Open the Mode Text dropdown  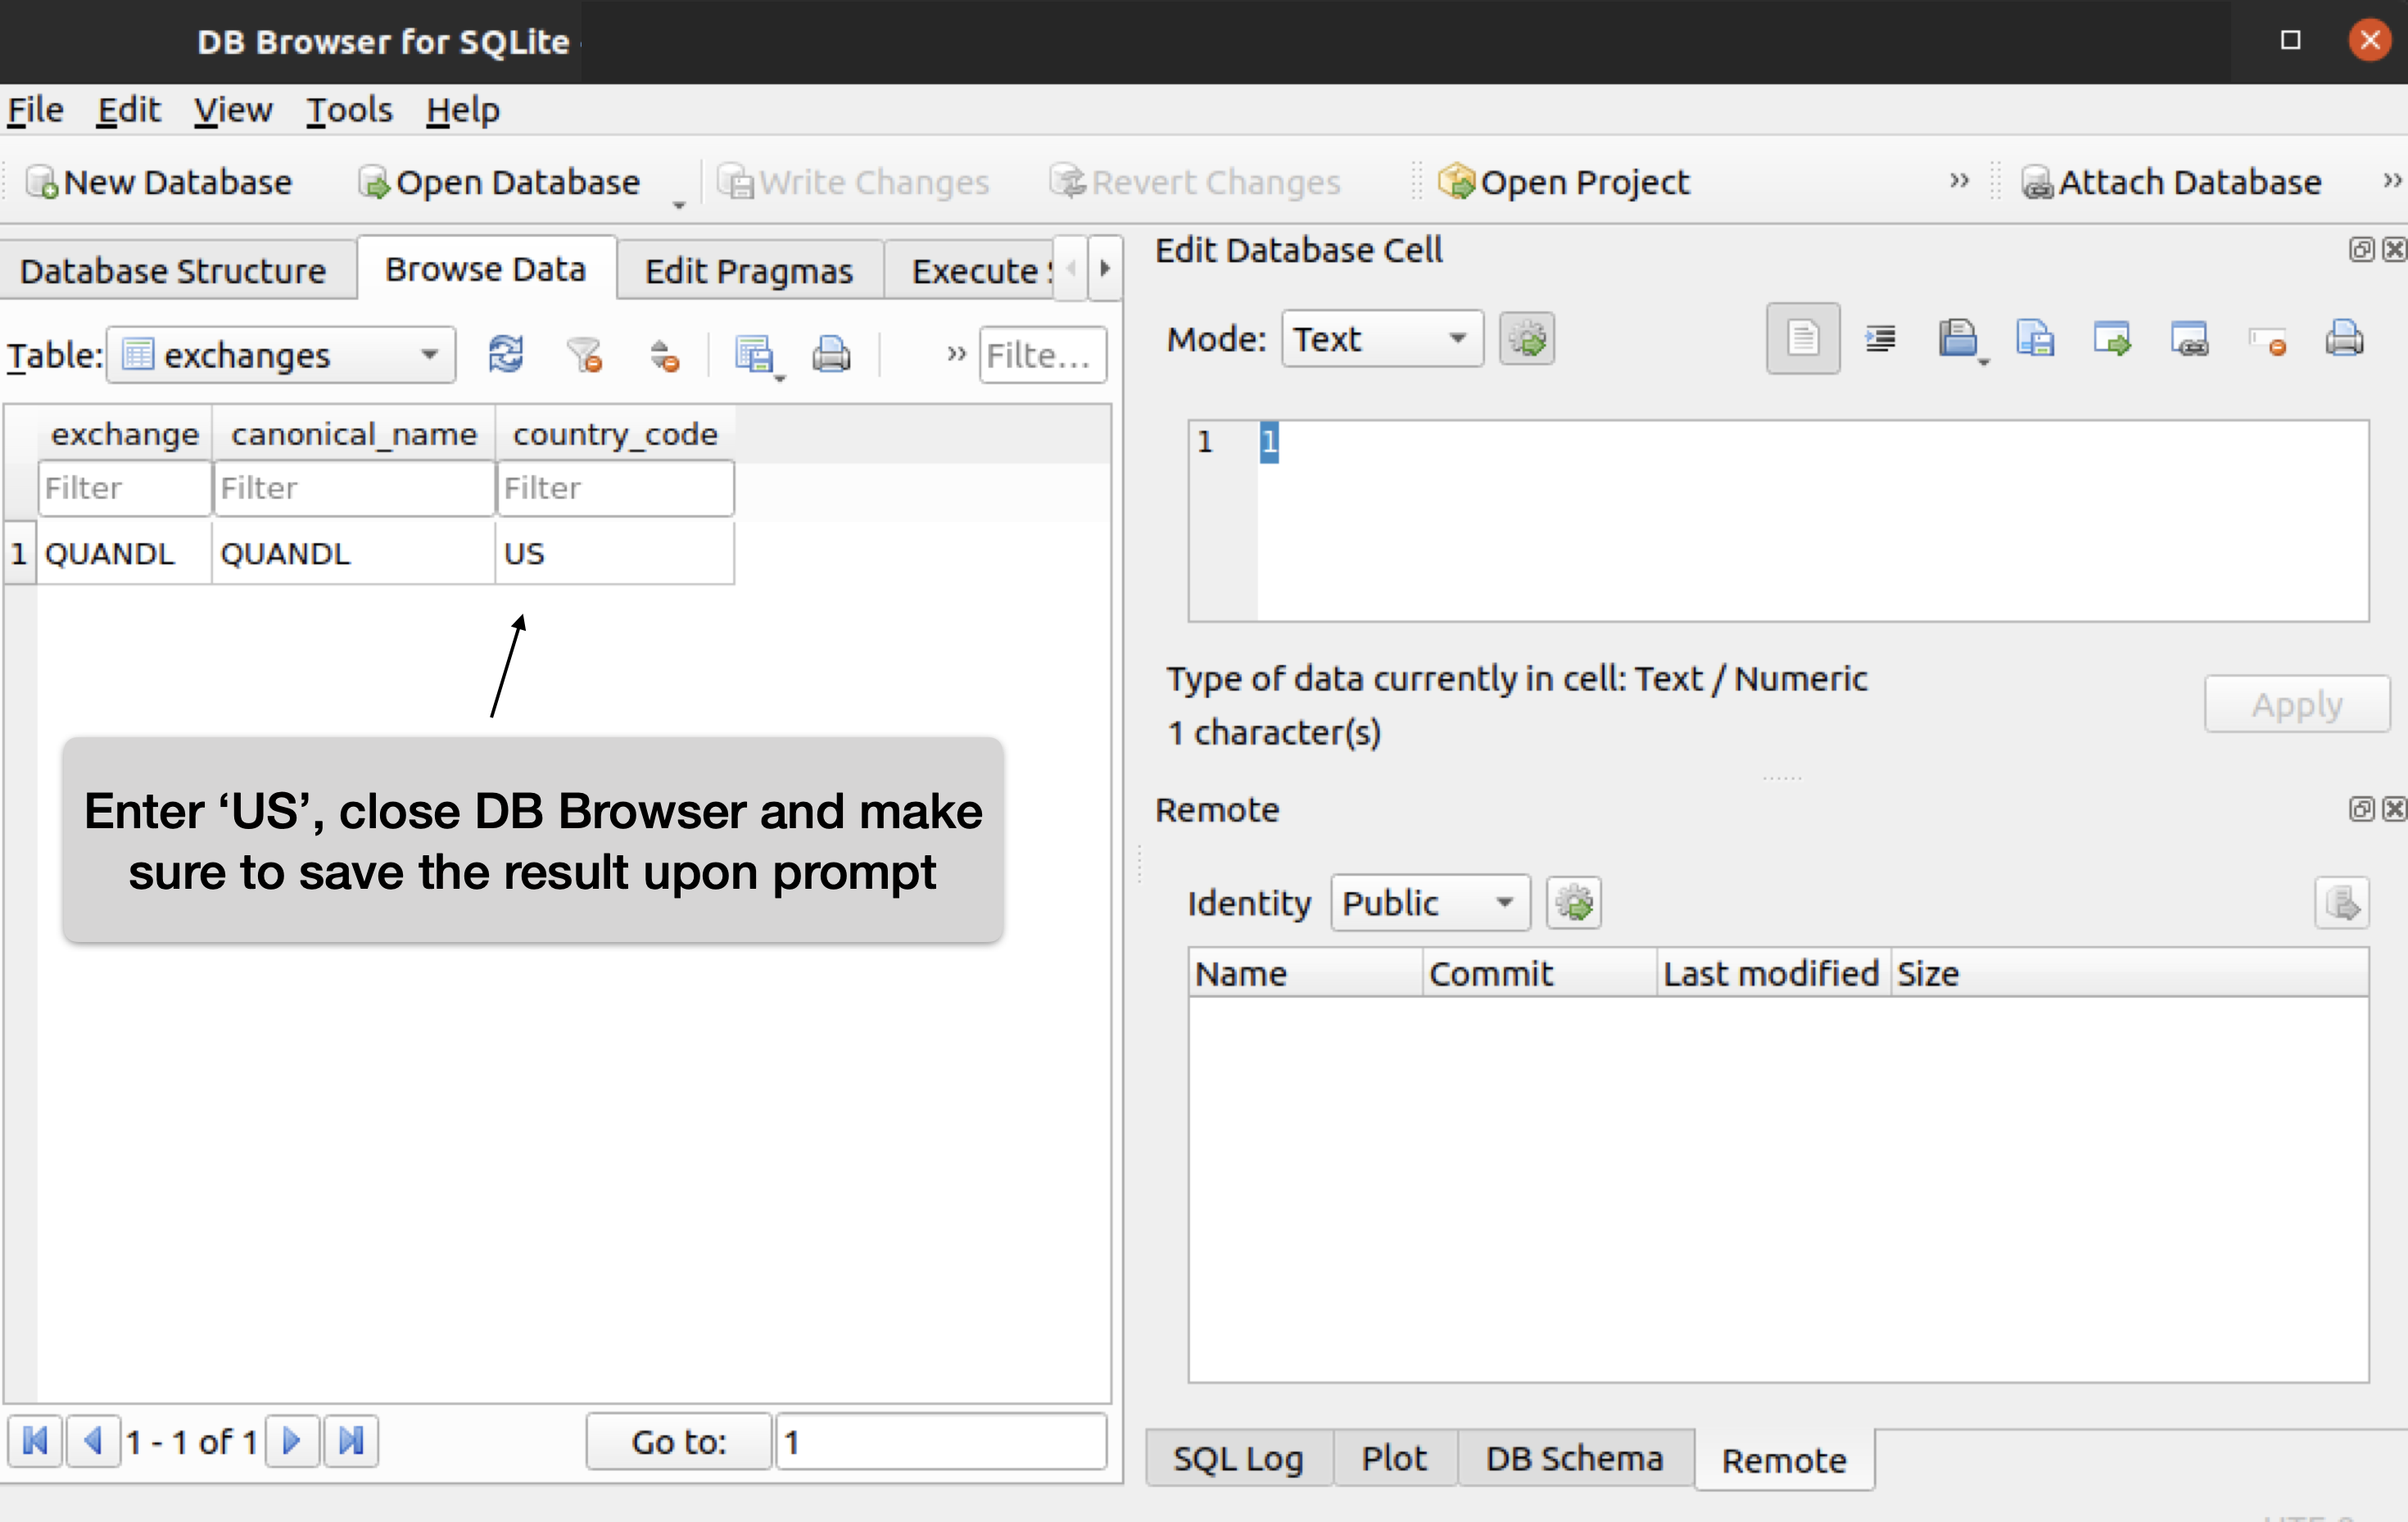[1381, 339]
